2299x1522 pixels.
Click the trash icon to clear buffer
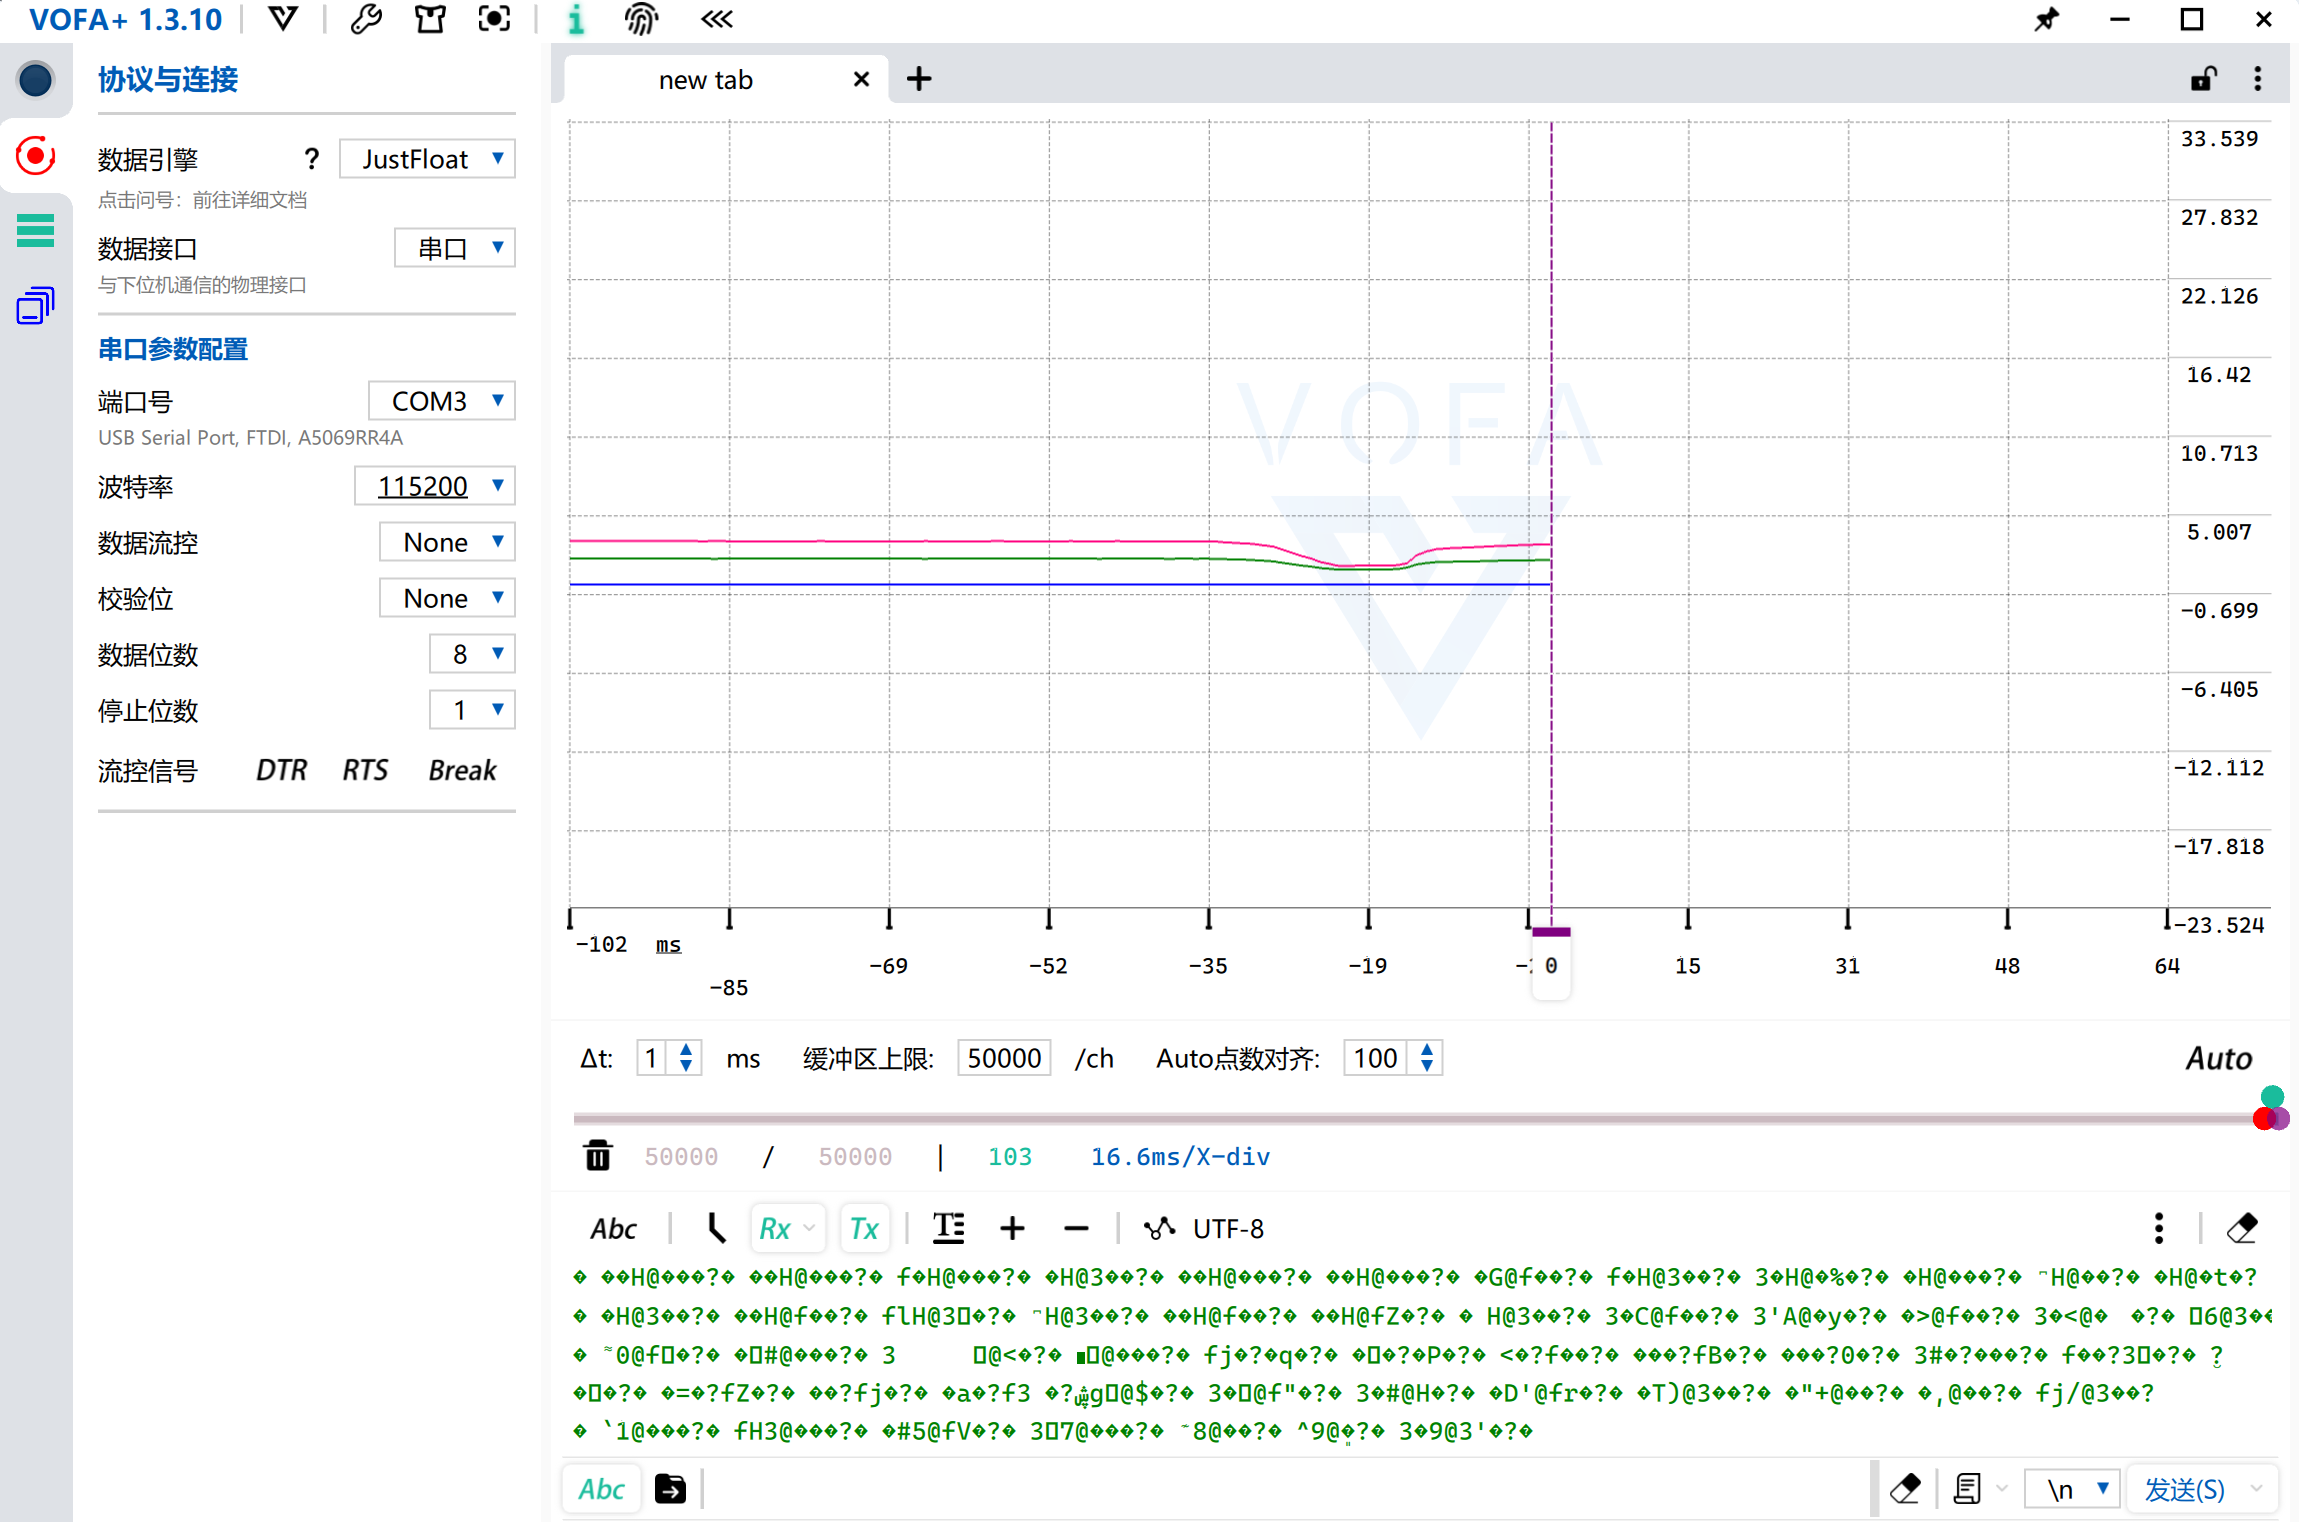point(597,1156)
